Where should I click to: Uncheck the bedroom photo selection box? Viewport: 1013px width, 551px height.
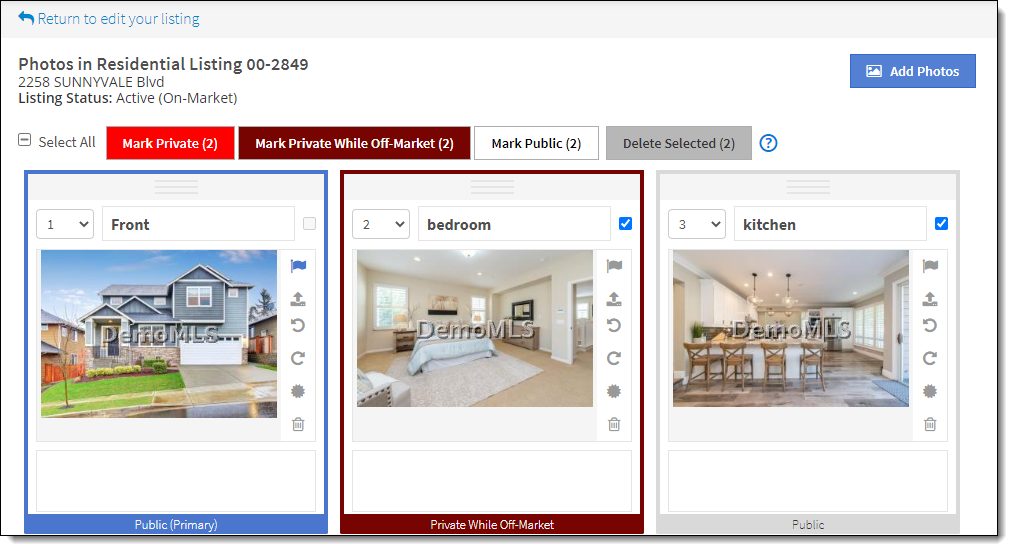[x=625, y=224]
